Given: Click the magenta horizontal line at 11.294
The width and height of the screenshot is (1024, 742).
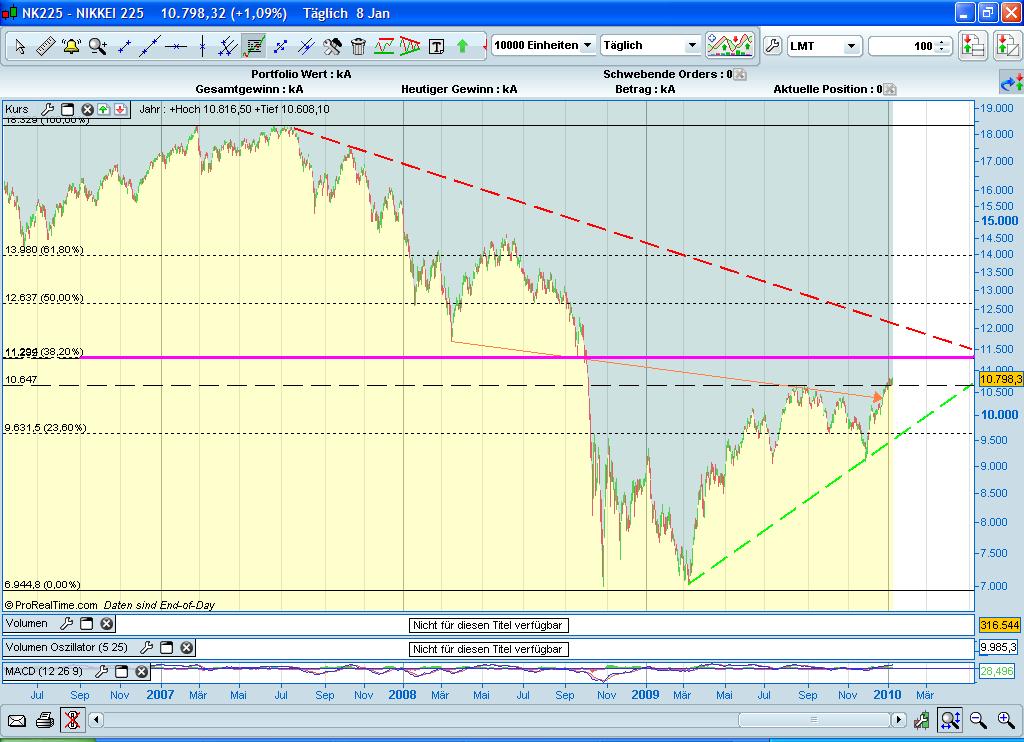Looking at the screenshot, I should [x=526, y=357].
